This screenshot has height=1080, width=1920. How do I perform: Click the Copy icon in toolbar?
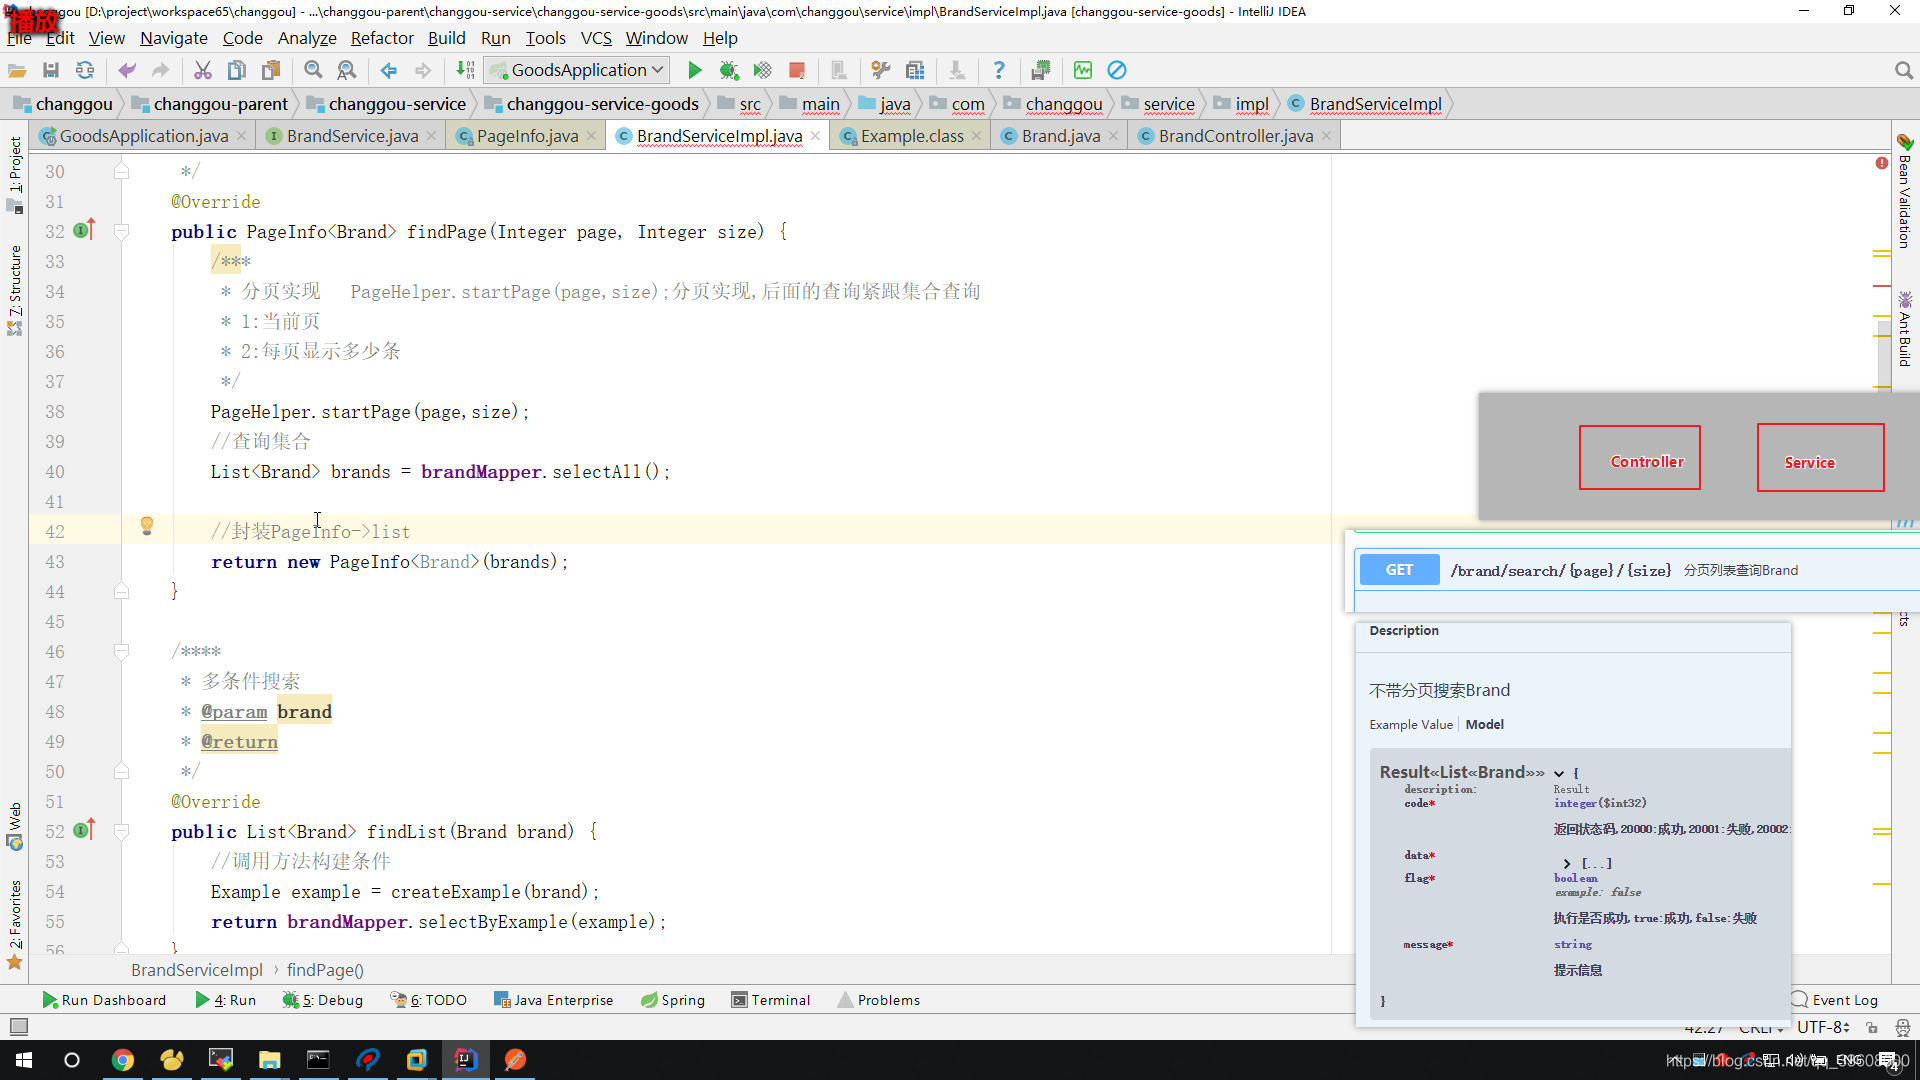pos(237,70)
